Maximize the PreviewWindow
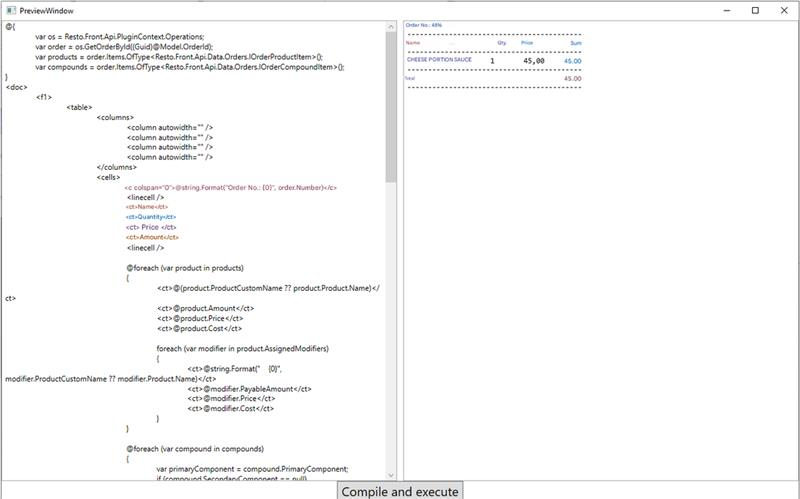 tap(755, 9)
